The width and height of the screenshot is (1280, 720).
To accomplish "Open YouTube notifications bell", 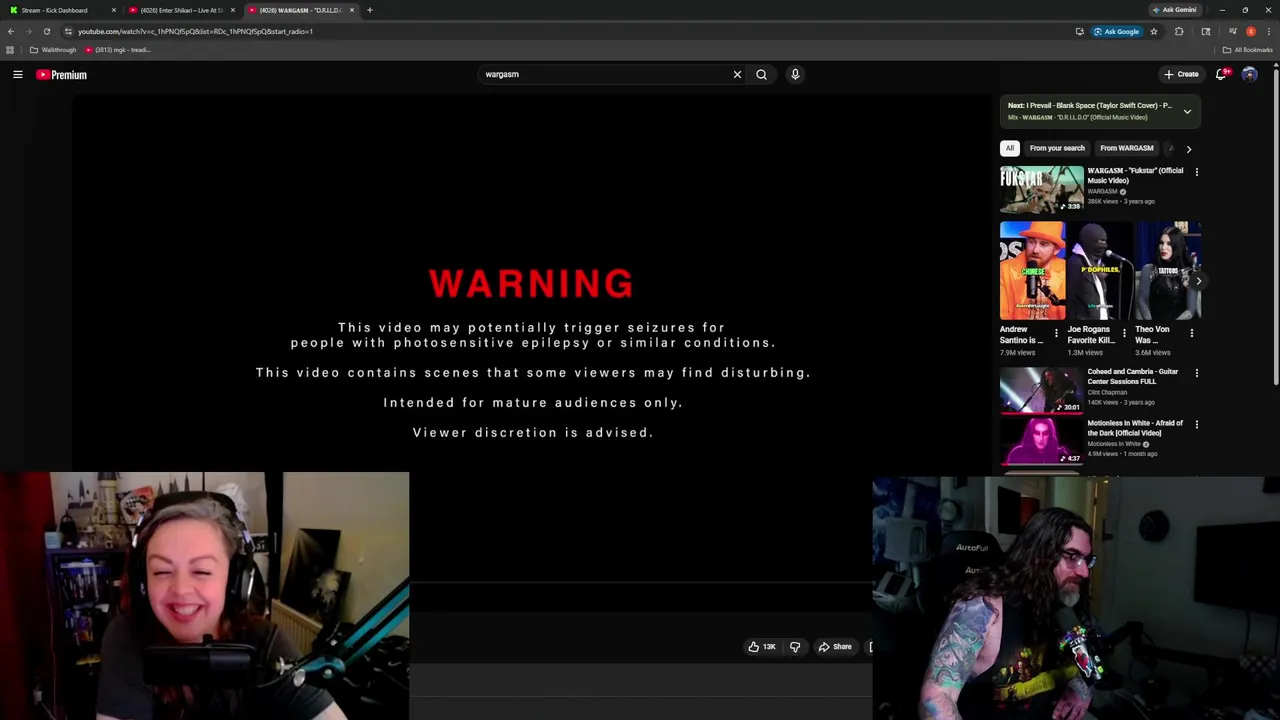I will (x=1222, y=74).
